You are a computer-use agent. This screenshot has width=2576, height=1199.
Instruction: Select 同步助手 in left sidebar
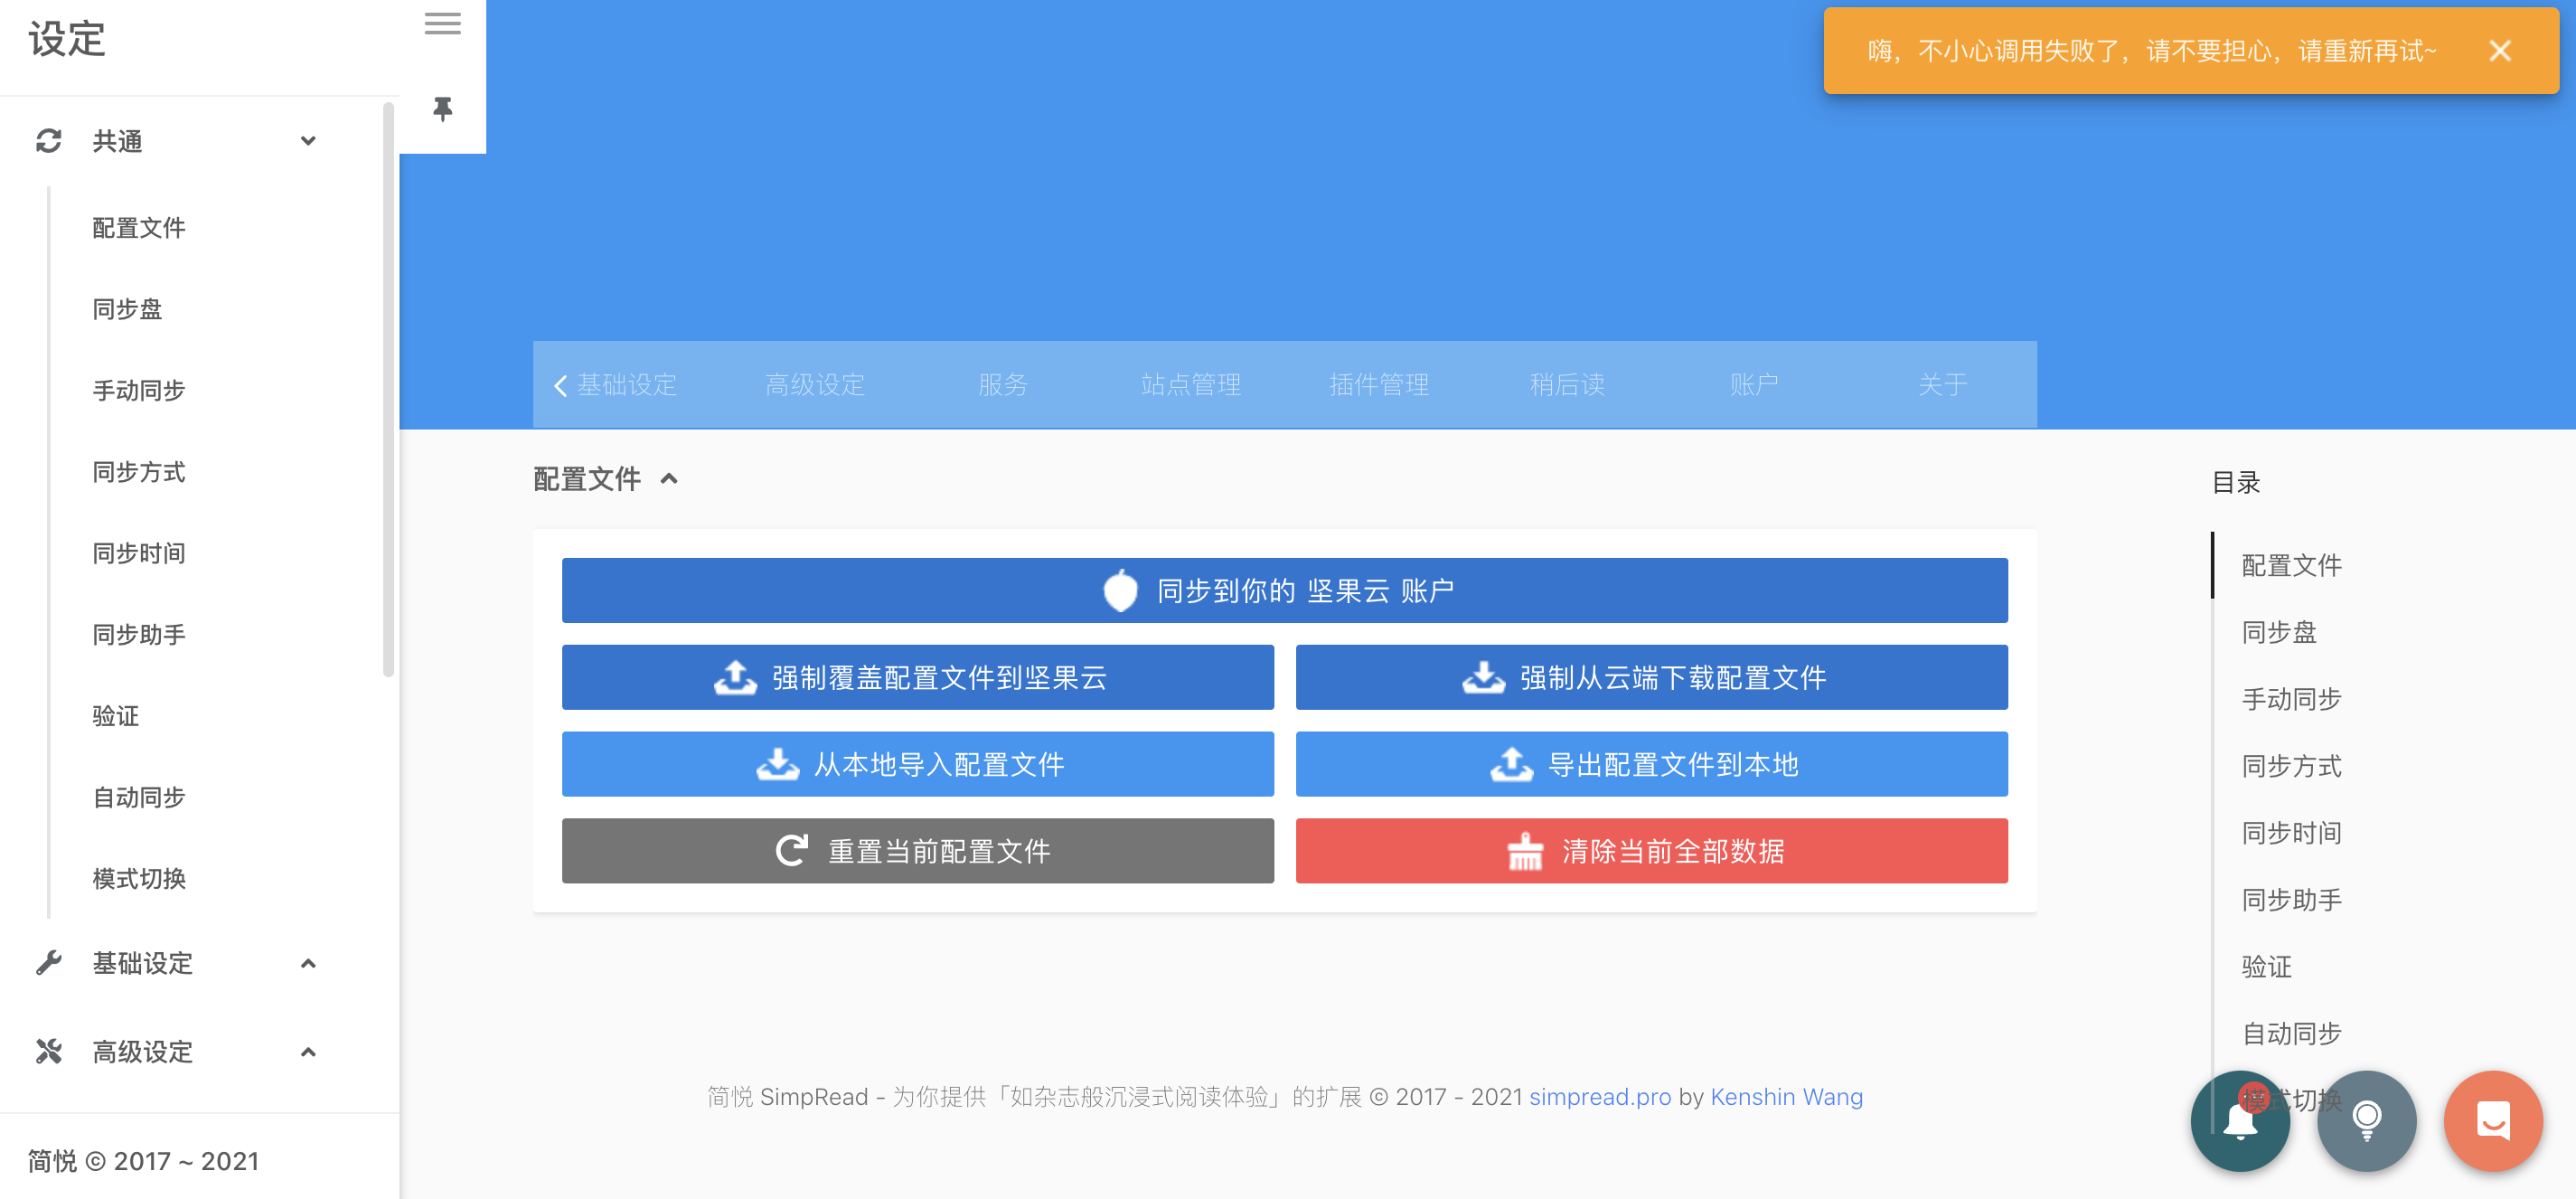(139, 635)
